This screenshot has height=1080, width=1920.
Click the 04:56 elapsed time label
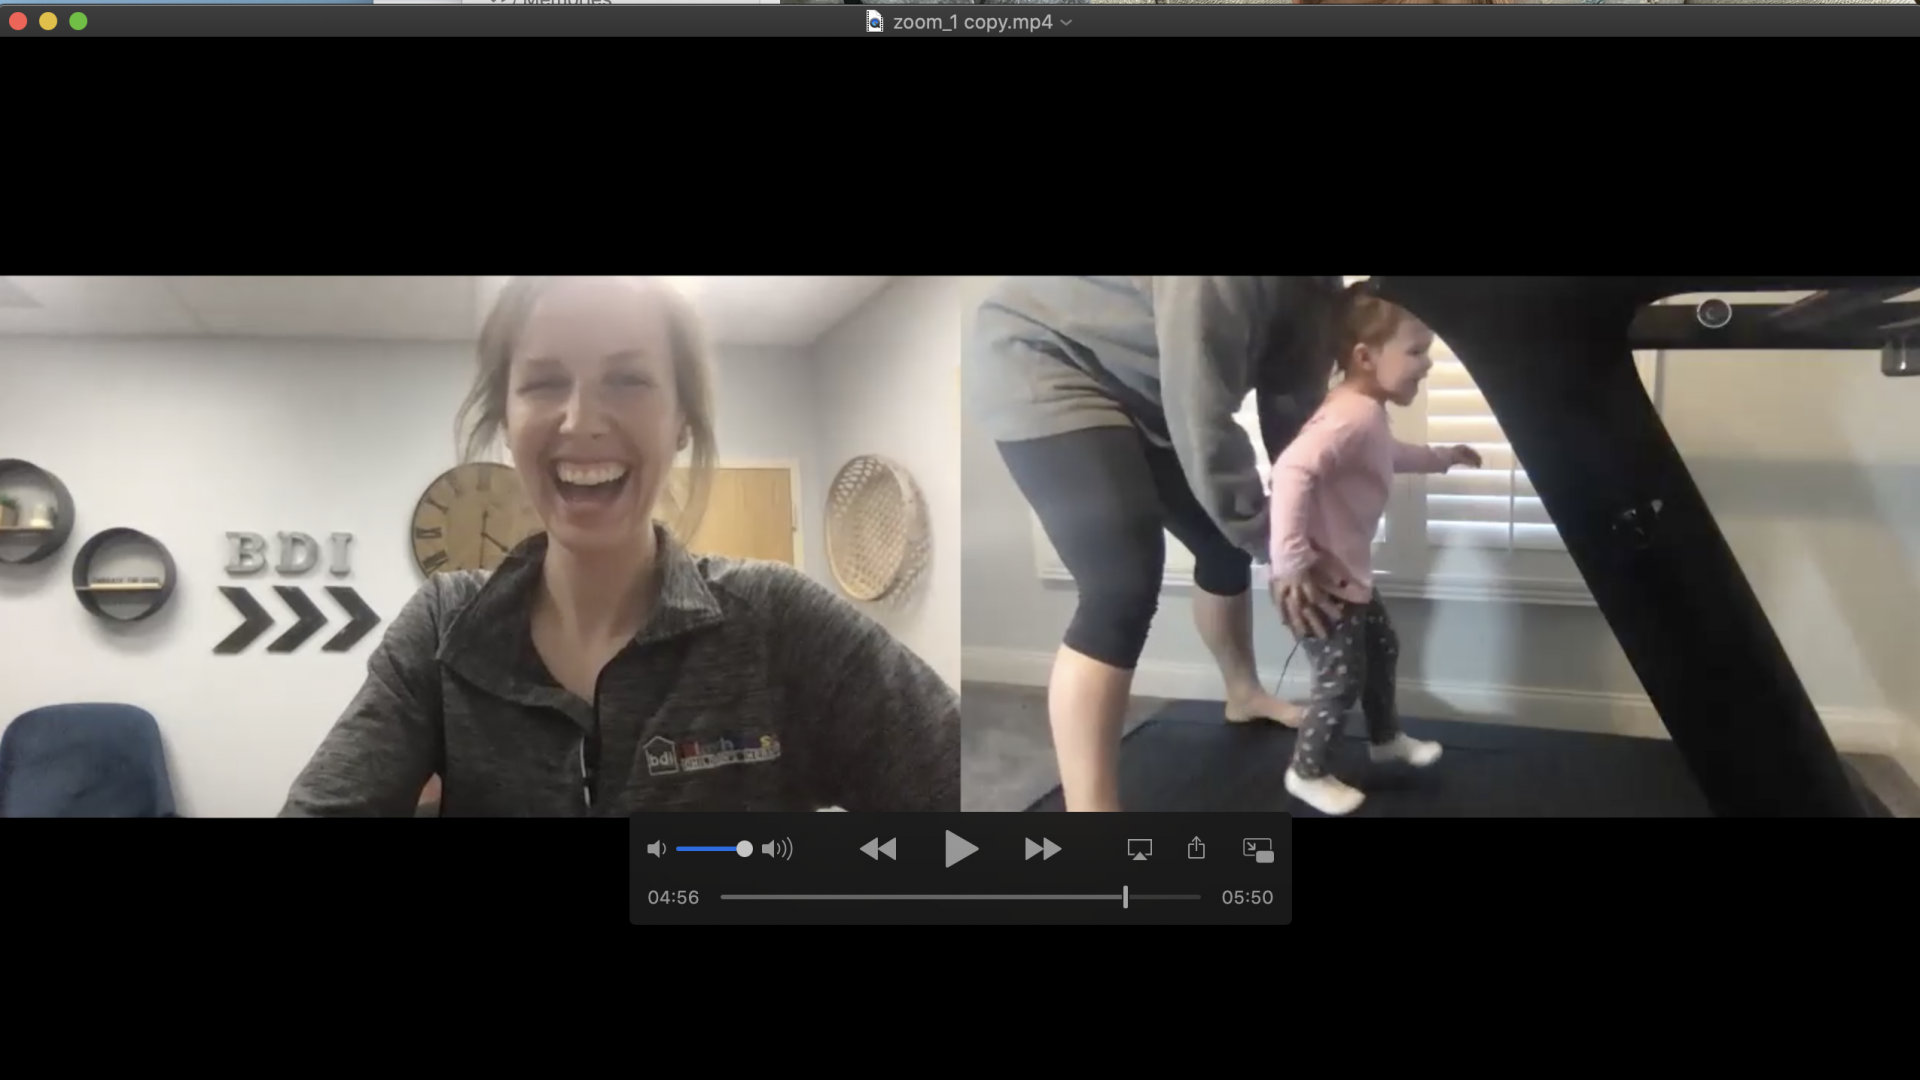pyautogui.click(x=673, y=897)
